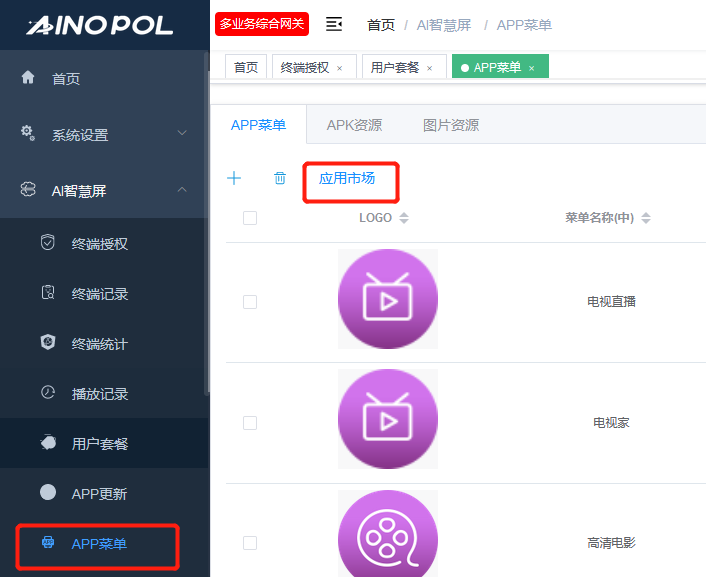Click the trash delete icon
This screenshot has width=706, height=577.
(280, 178)
